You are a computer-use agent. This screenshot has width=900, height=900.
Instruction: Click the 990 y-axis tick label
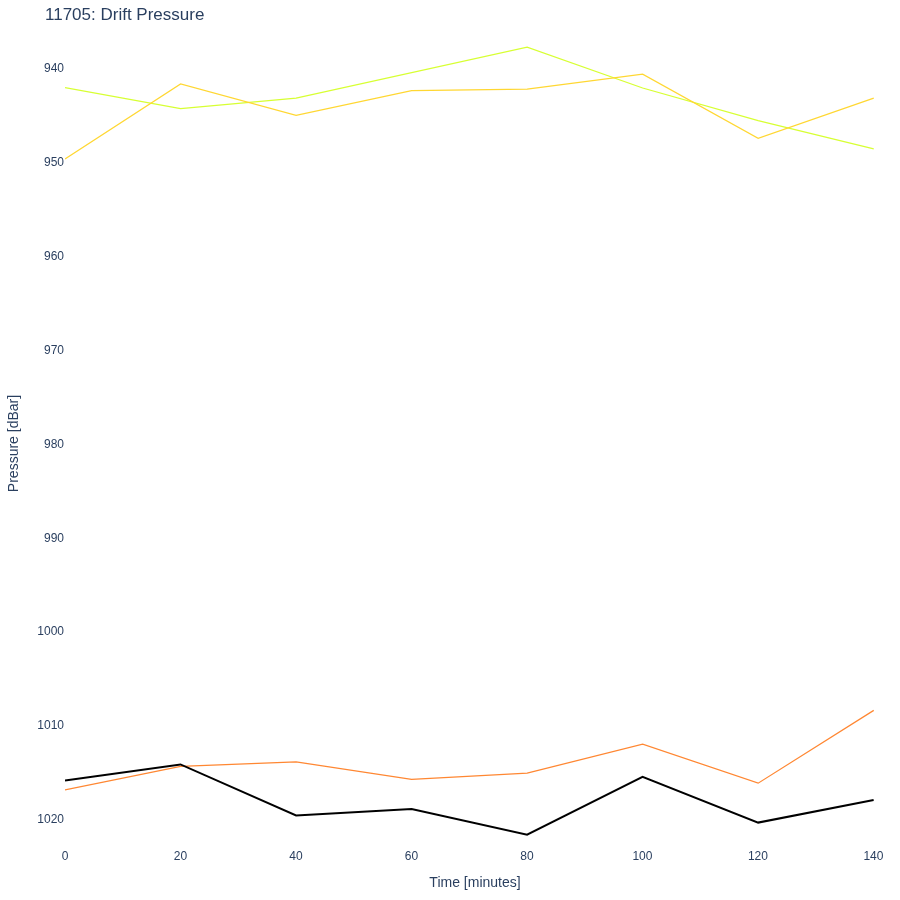[54, 538]
